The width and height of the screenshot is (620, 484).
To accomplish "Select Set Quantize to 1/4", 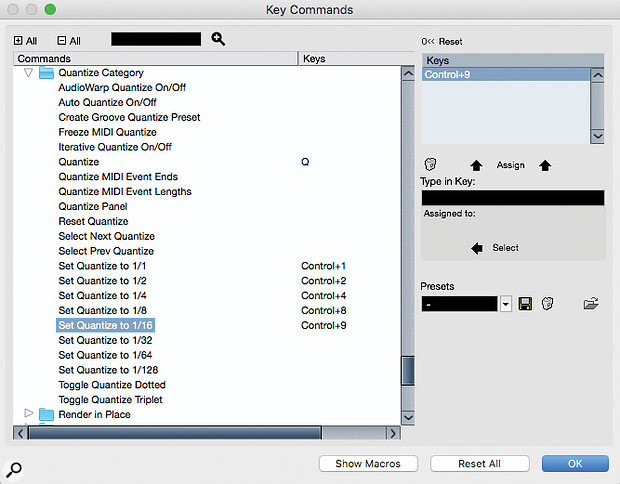I will pos(102,296).
